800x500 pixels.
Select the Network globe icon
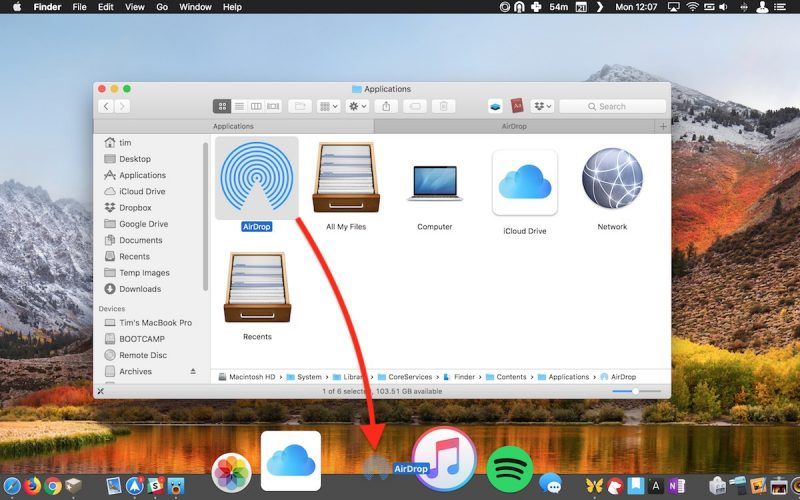[612, 179]
